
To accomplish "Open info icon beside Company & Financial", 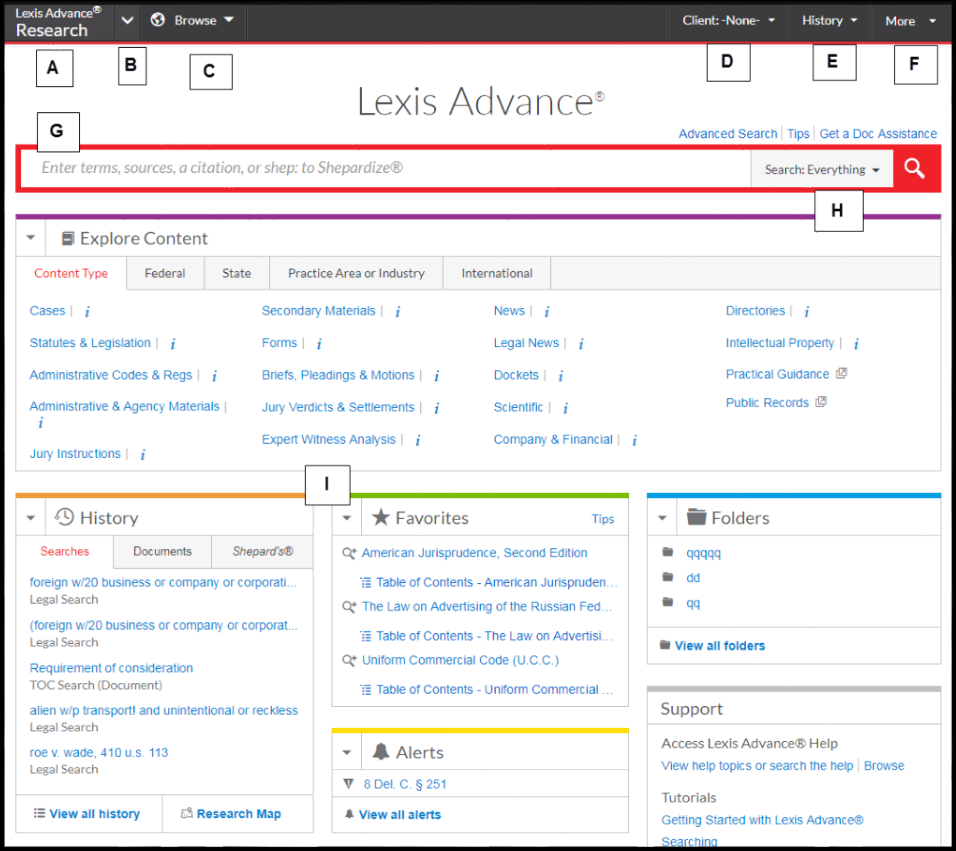I will click(635, 441).
